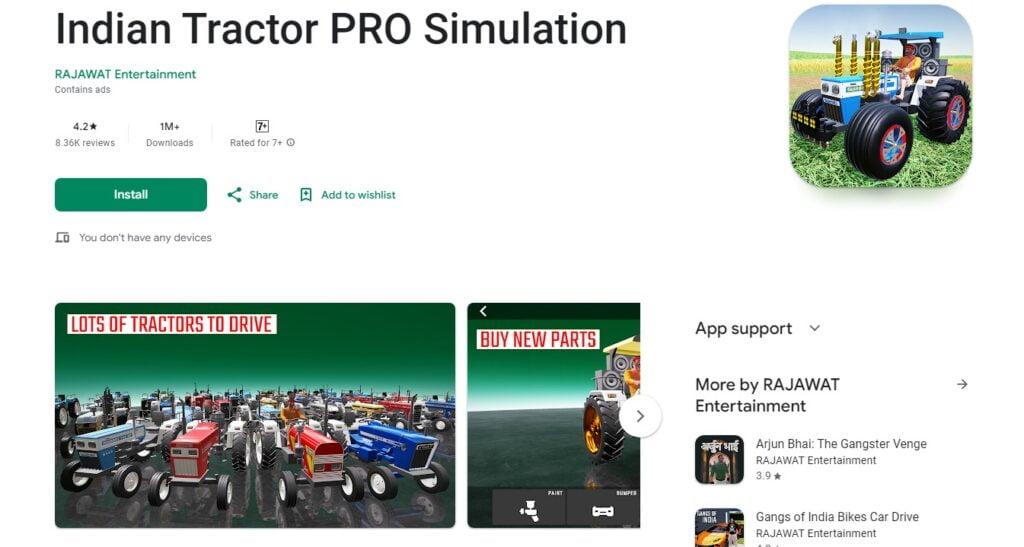The width and height of the screenshot is (1024, 547).
Task: Open More by RAJAWAT Entertainment arrow
Action: click(x=962, y=384)
